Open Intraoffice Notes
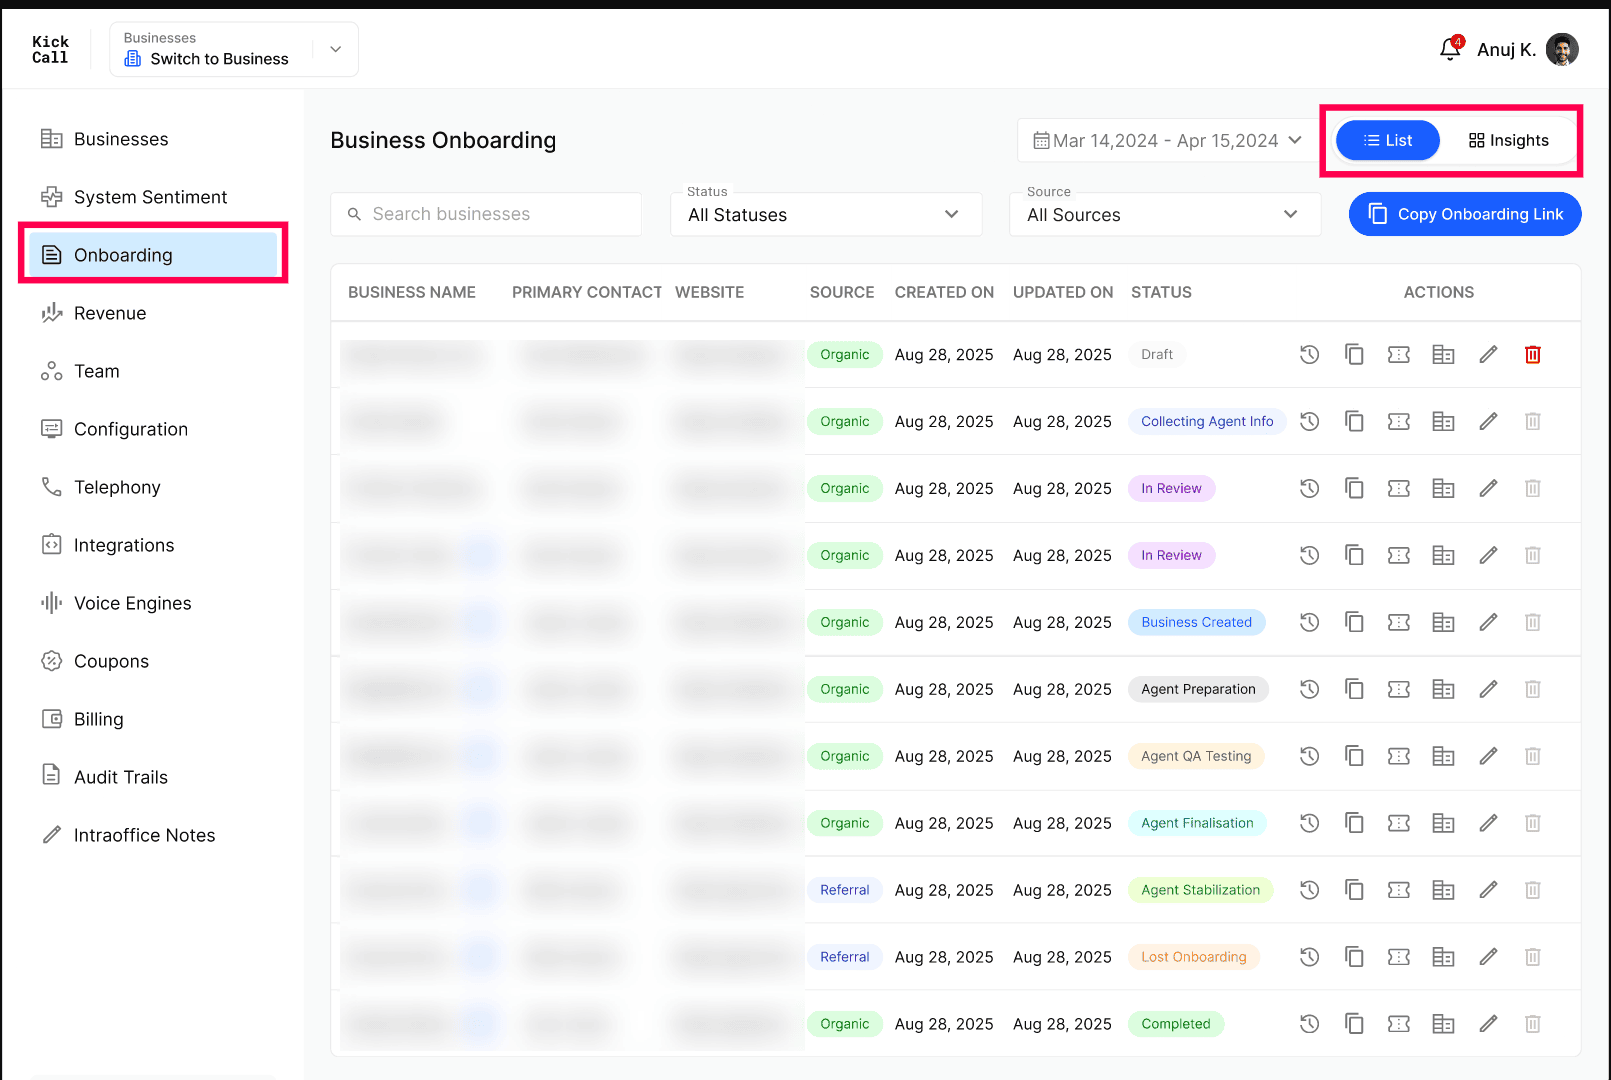This screenshot has width=1611, height=1080. pos(152,835)
